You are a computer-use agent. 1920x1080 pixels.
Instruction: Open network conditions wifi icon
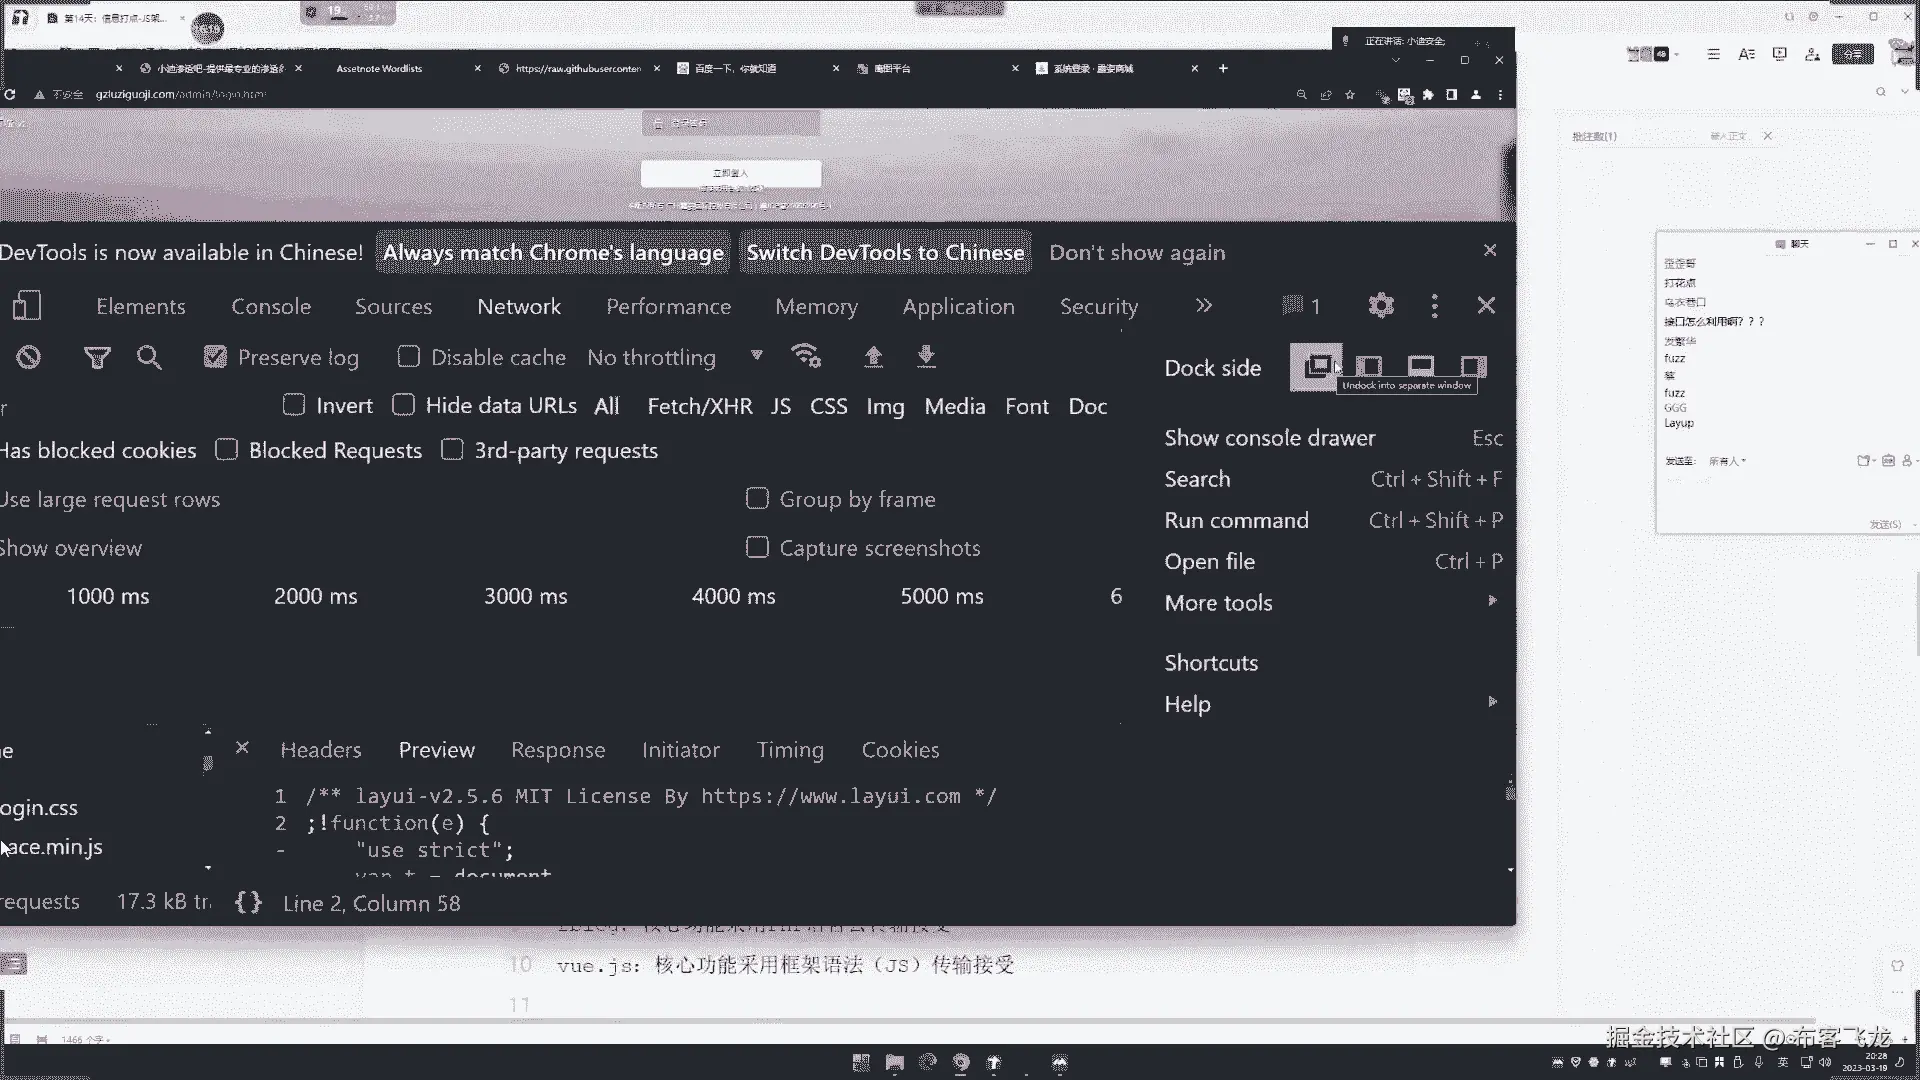click(x=806, y=356)
